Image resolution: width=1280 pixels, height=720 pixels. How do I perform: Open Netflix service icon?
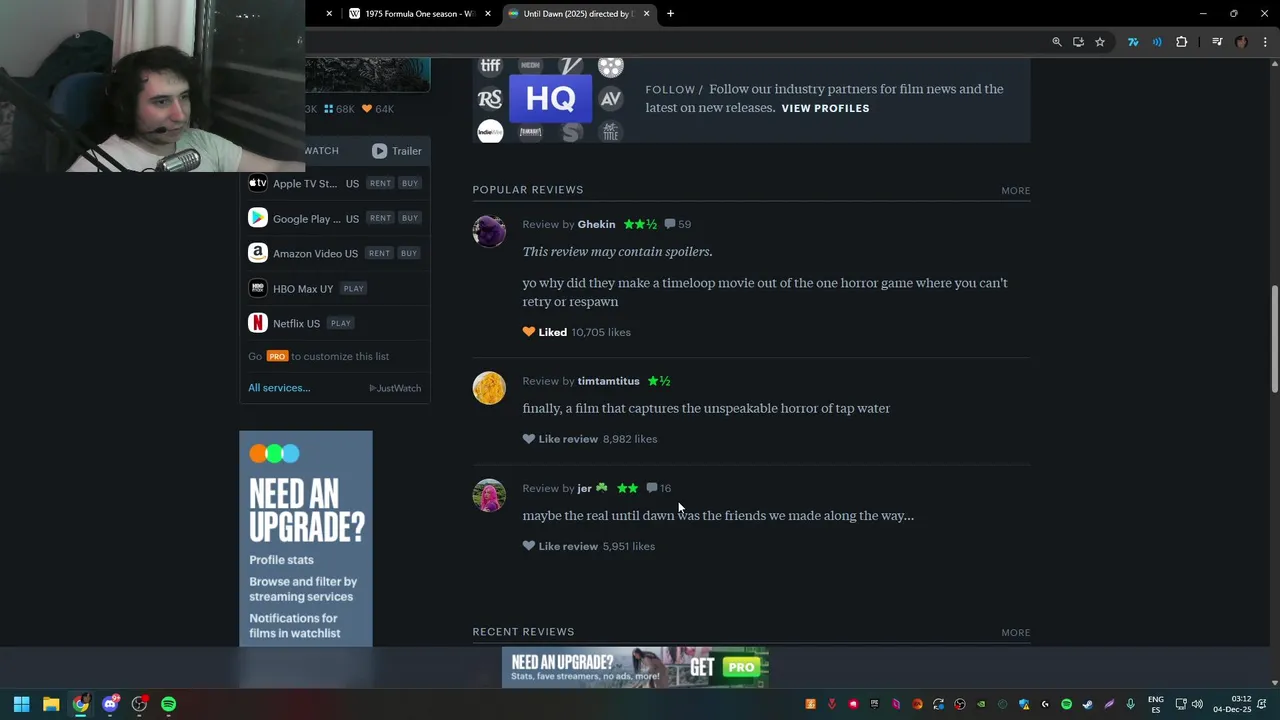(258, 323)
